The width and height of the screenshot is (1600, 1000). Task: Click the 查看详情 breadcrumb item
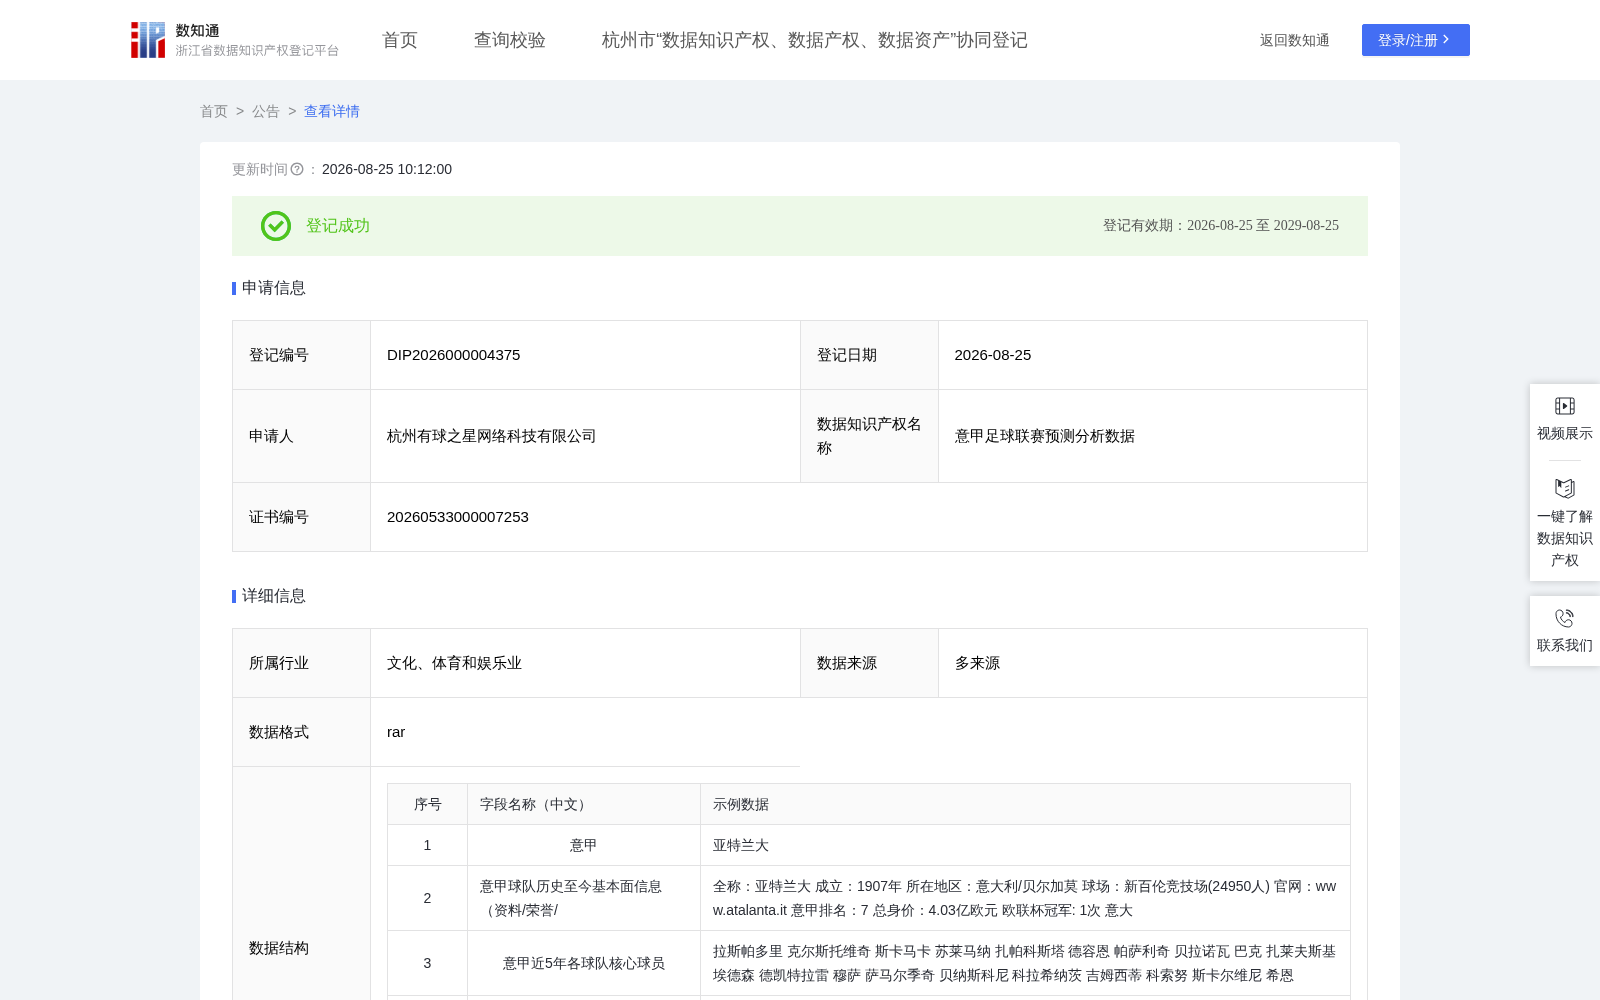(332, 111)
